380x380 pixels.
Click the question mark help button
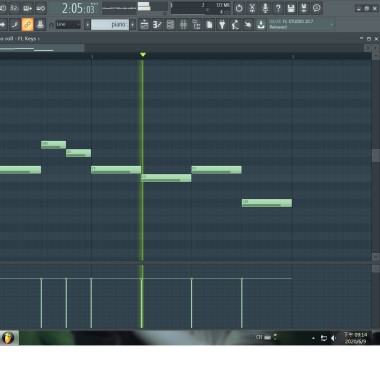pyautogui.click(x=278, y=8)
